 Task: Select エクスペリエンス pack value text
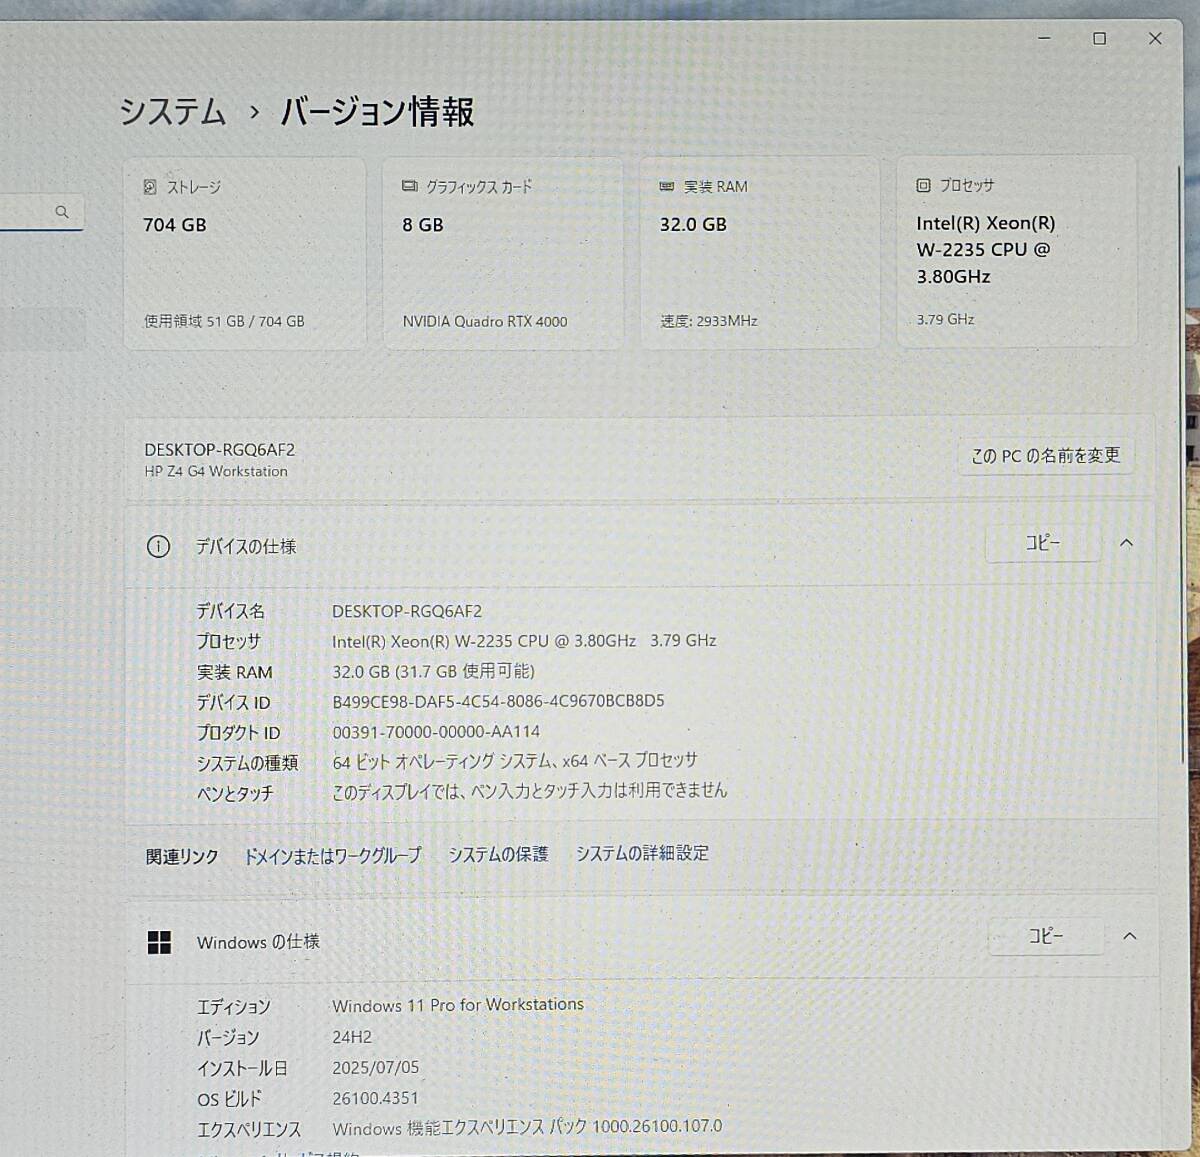pos(527,1127)
